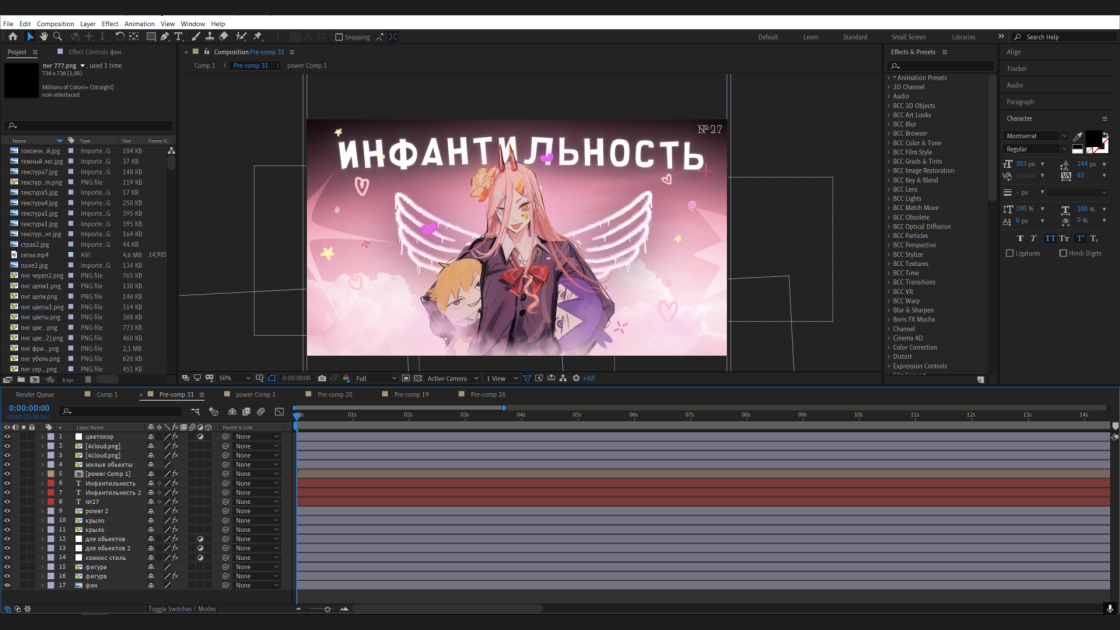Select the Rotation tool
The image size is (1120, 630).
119,36
